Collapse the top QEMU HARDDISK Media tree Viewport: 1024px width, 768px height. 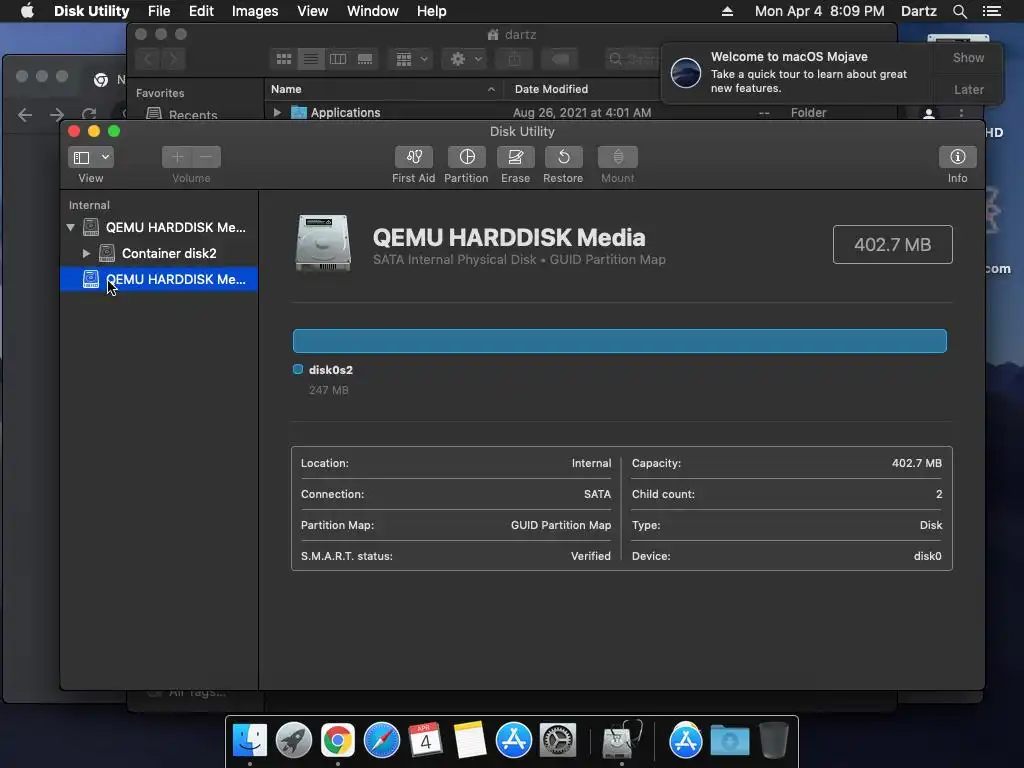coord(71,227)
